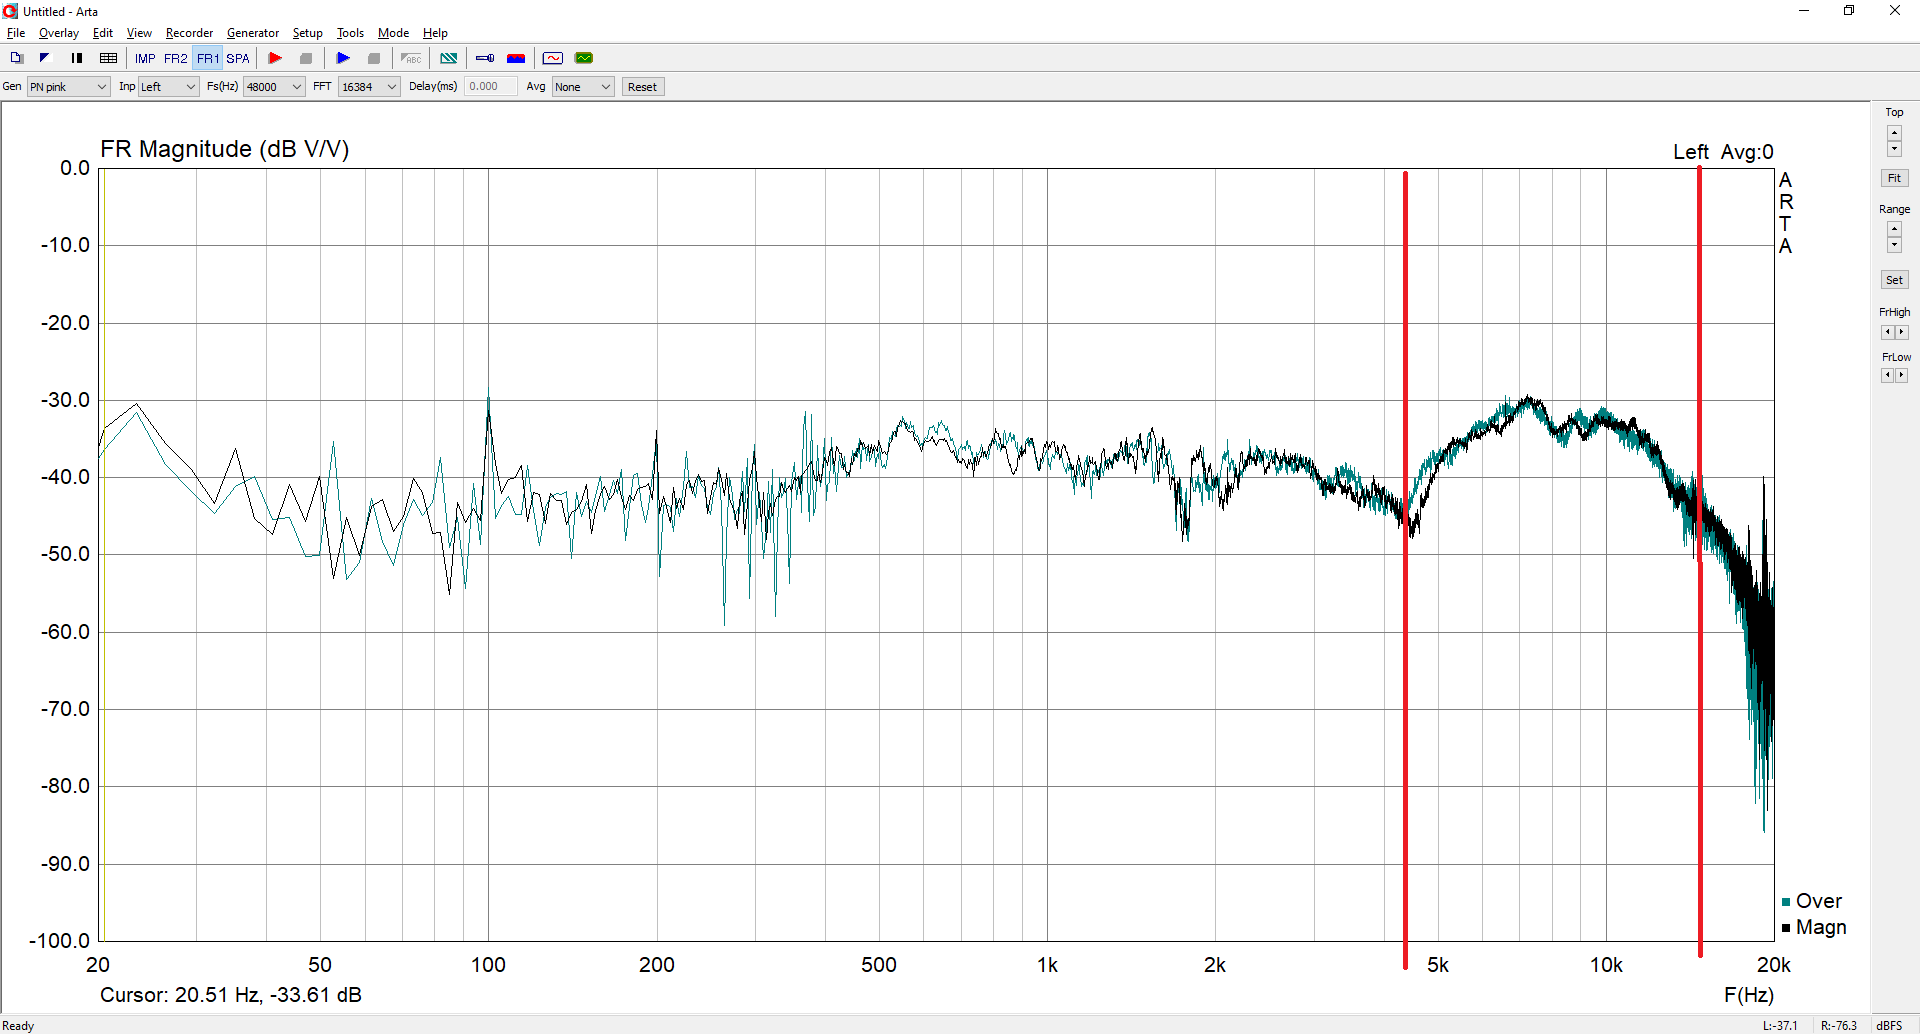Open the Overlay menu
This screenshot has width=1920, height=1034.
(59, 33)
